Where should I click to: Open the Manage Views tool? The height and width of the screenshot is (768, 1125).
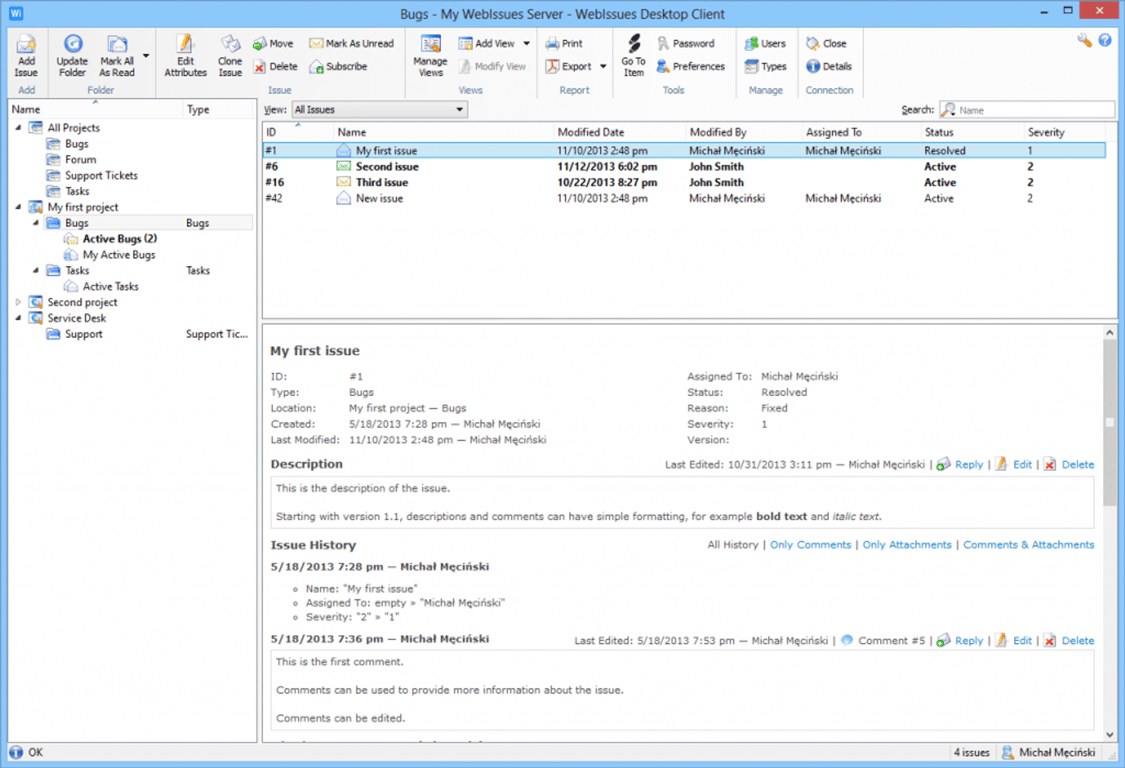coord(429,55)
